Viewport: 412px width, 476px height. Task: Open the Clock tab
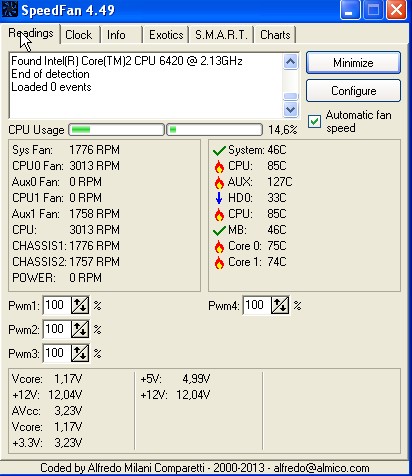79,35
